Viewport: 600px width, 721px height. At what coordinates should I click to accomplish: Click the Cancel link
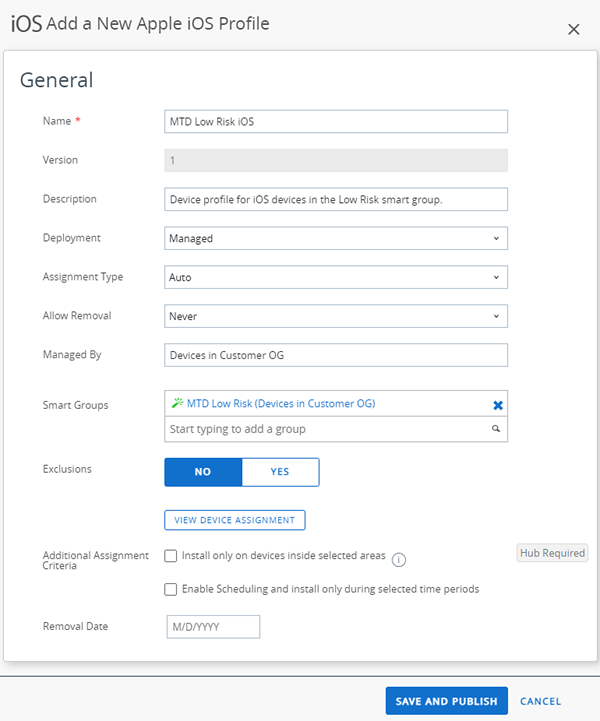coord(540,701)
